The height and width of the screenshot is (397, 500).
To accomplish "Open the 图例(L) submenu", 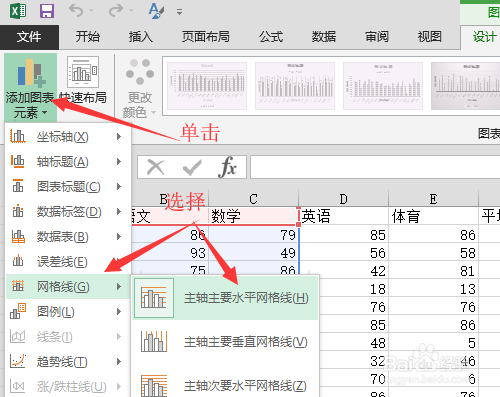I will (x=68, y=312).
